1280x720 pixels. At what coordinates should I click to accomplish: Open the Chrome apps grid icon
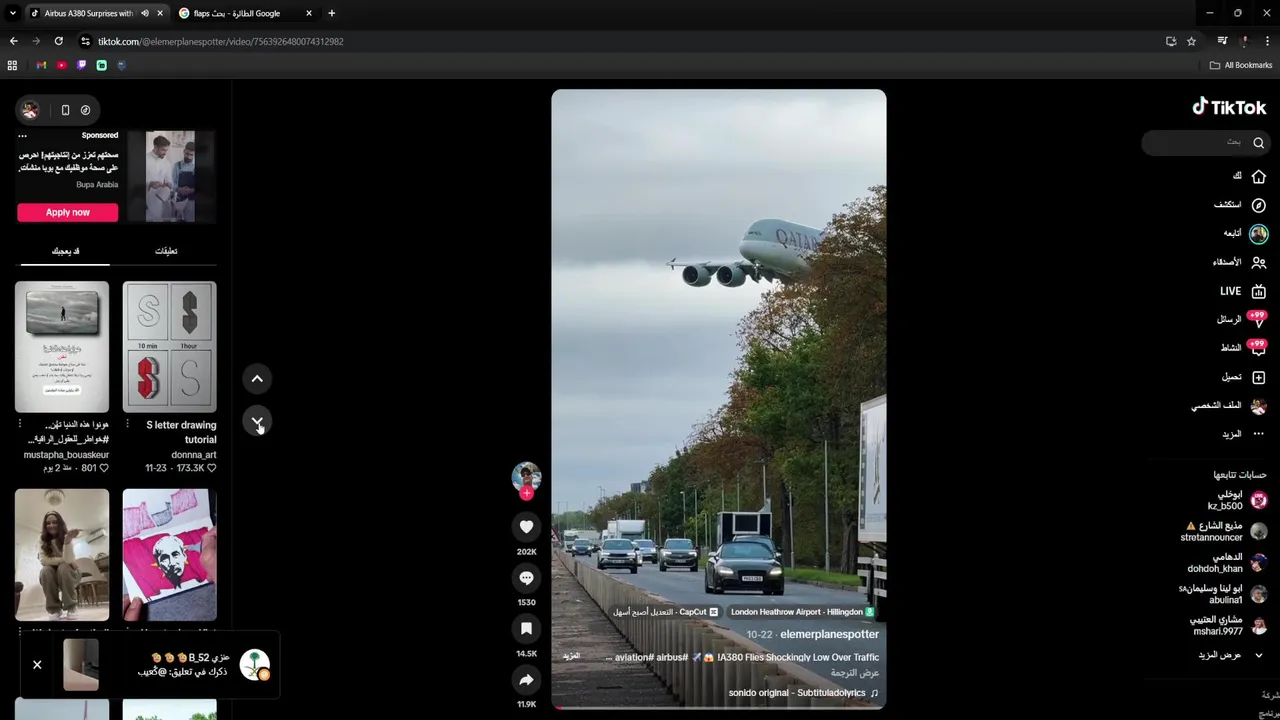[12, 65]
